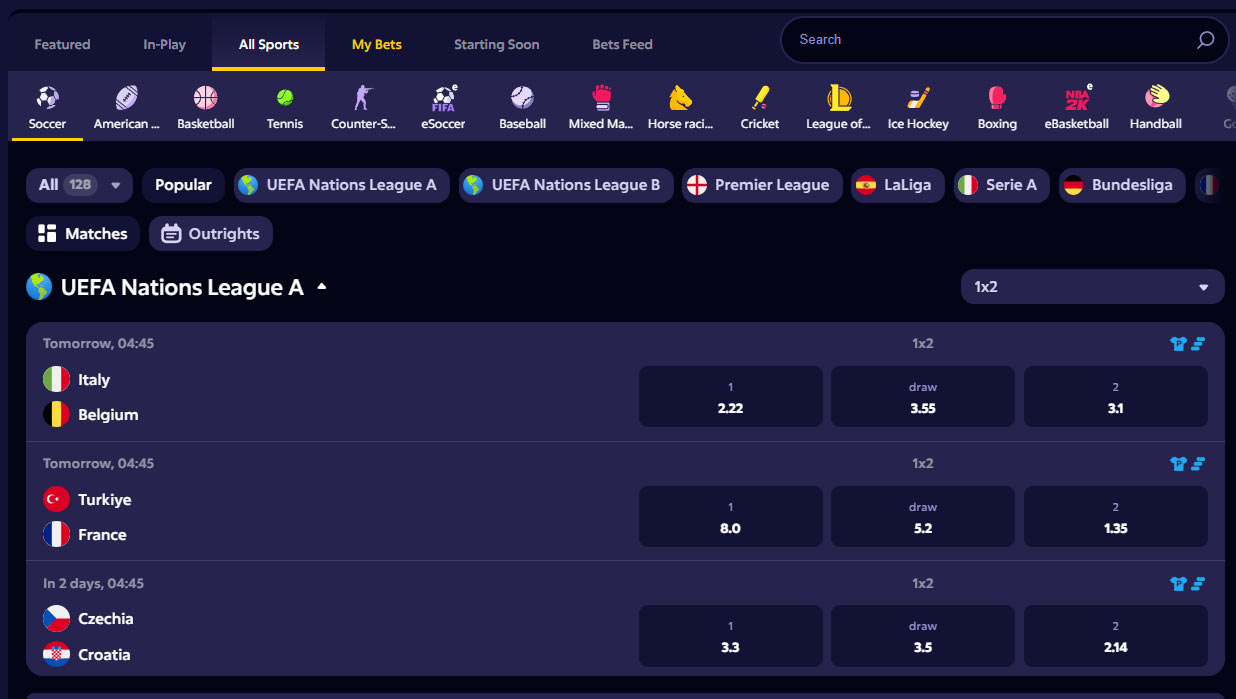Switch to the In-Play tab
This screenshot has width=1236, height=699.
[x=165, y=44]
